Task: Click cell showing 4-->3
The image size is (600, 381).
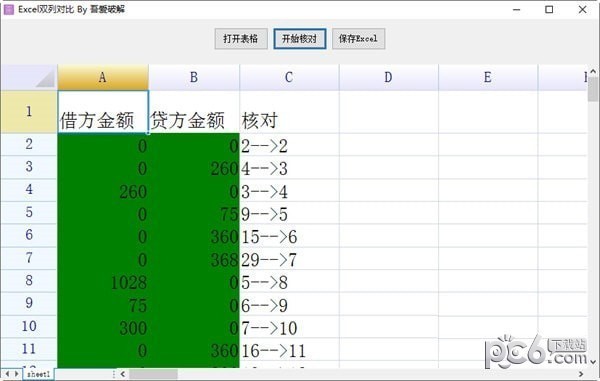Action: click(x=289, y=167)
